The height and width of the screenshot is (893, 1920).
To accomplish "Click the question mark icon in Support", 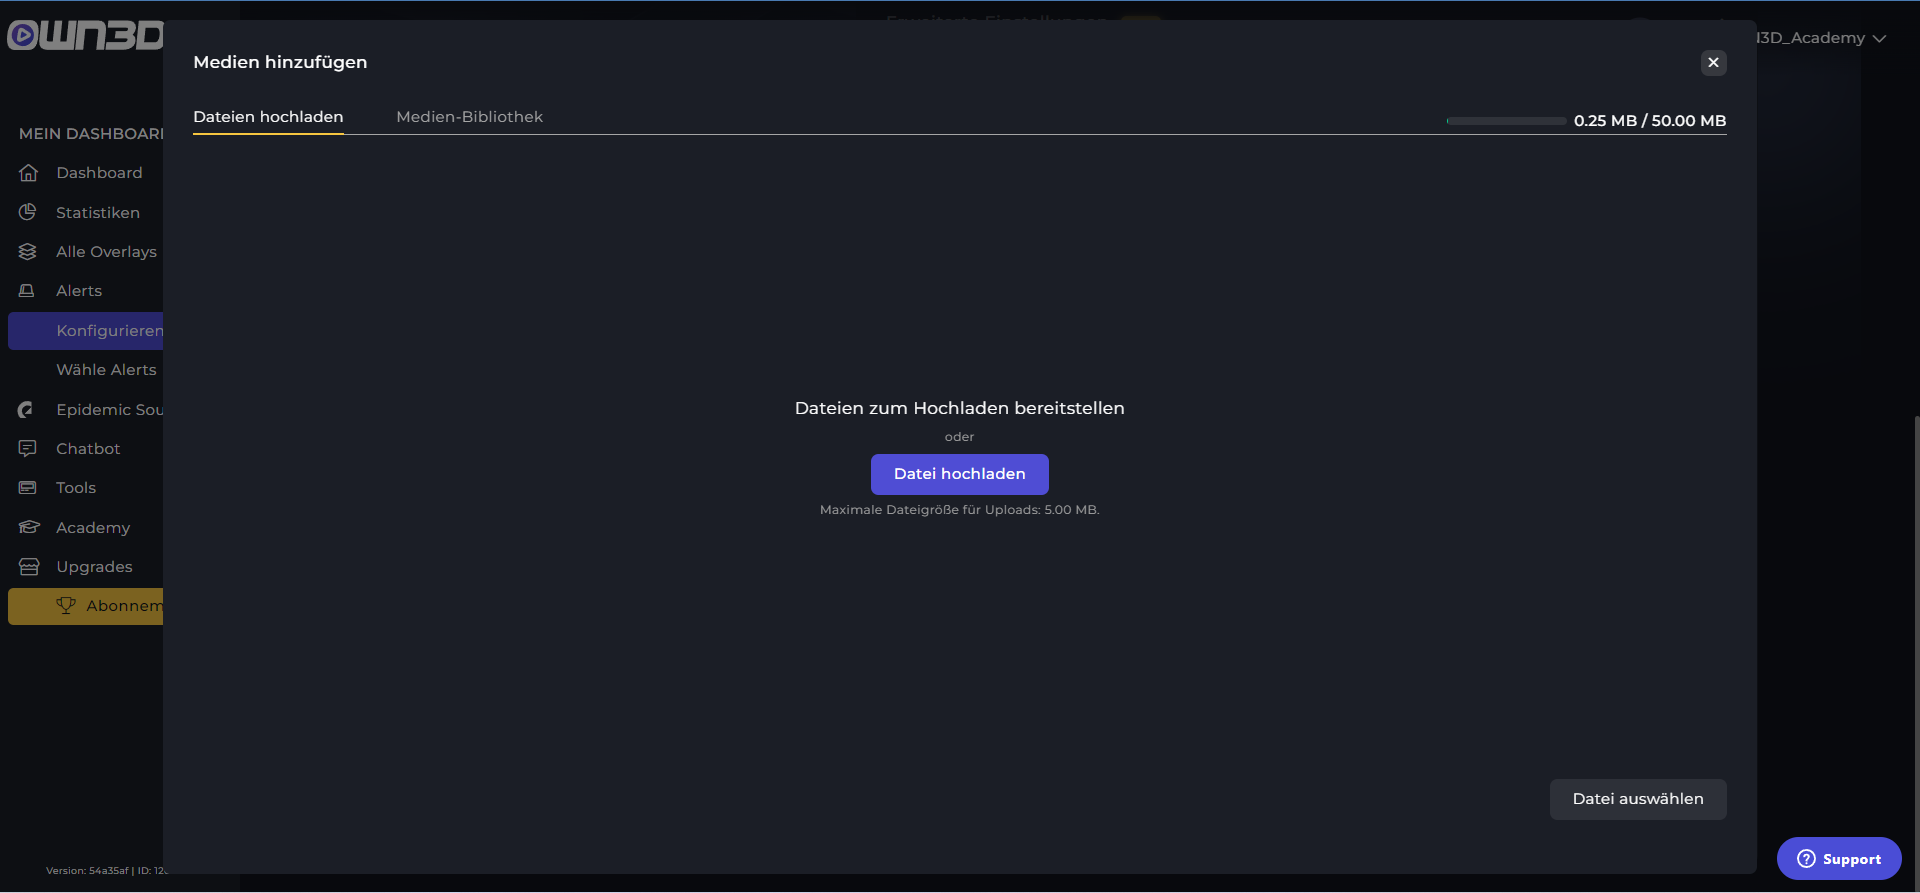I will click(x=1806, y=859).
